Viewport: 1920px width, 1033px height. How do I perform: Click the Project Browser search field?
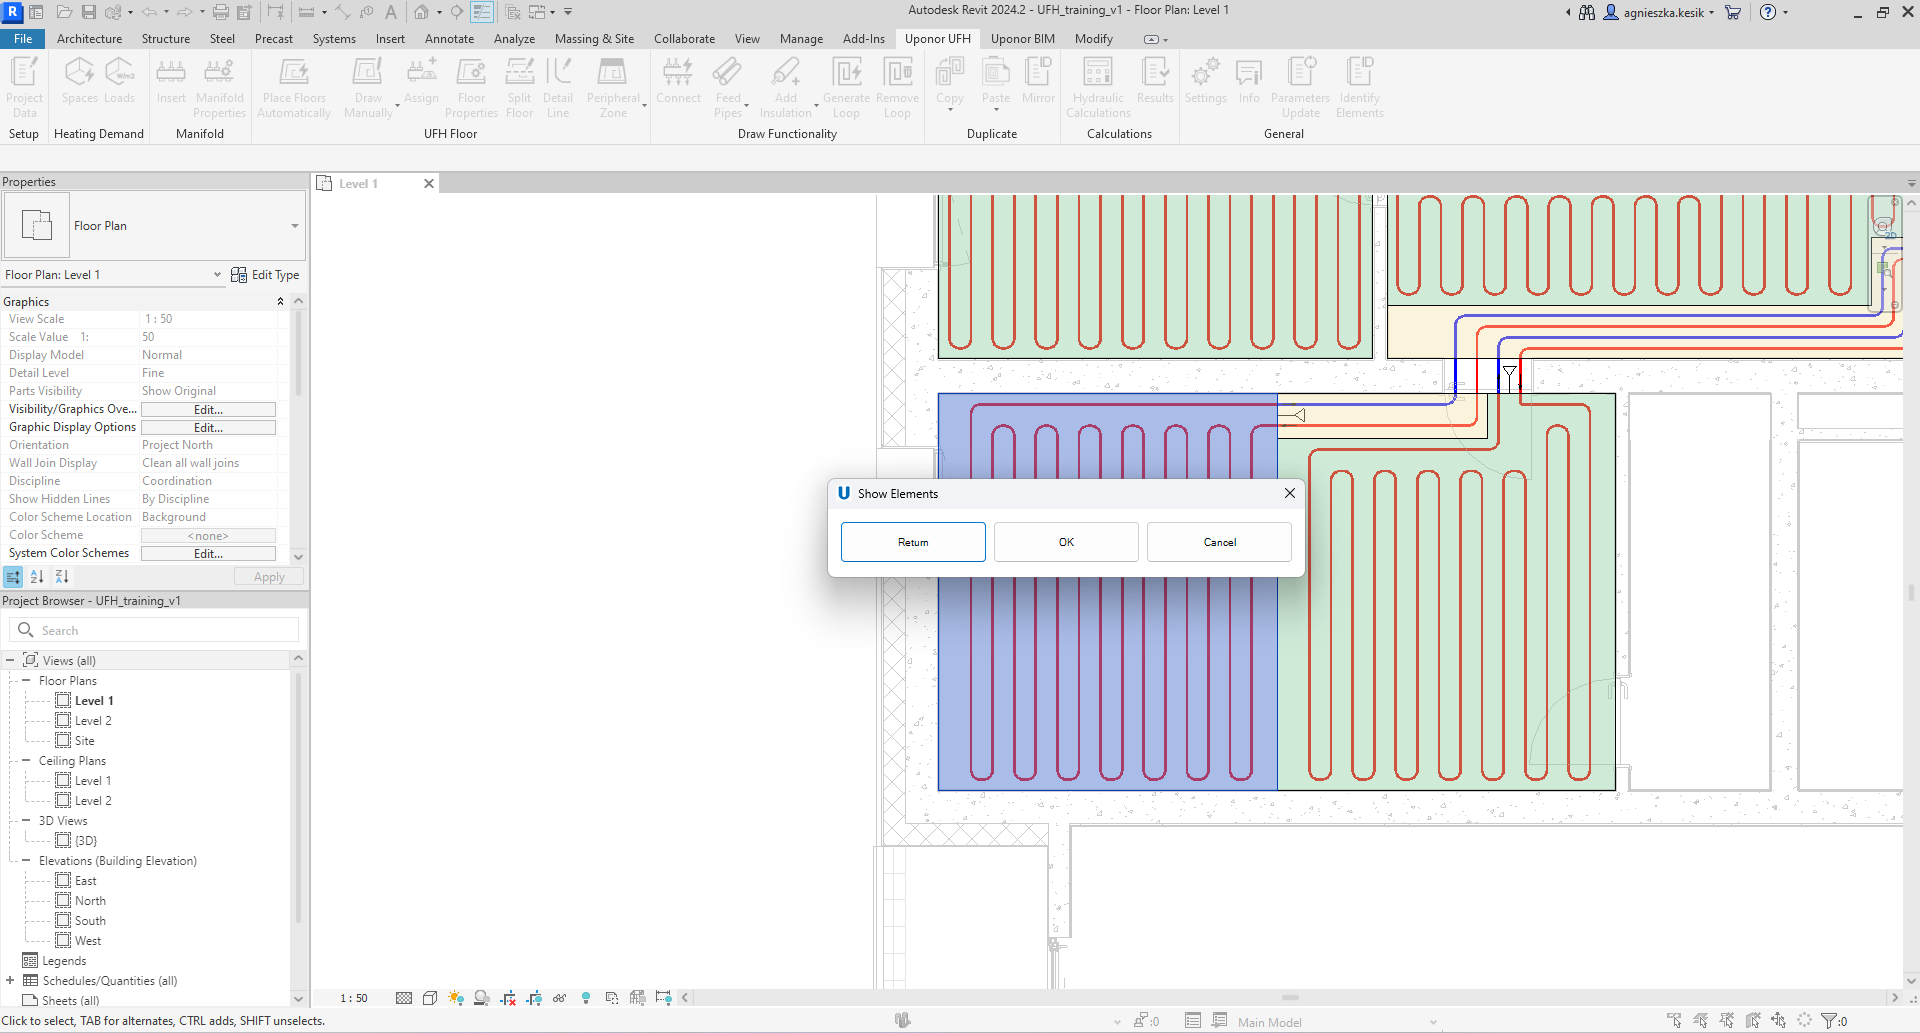tap(154, 630)
